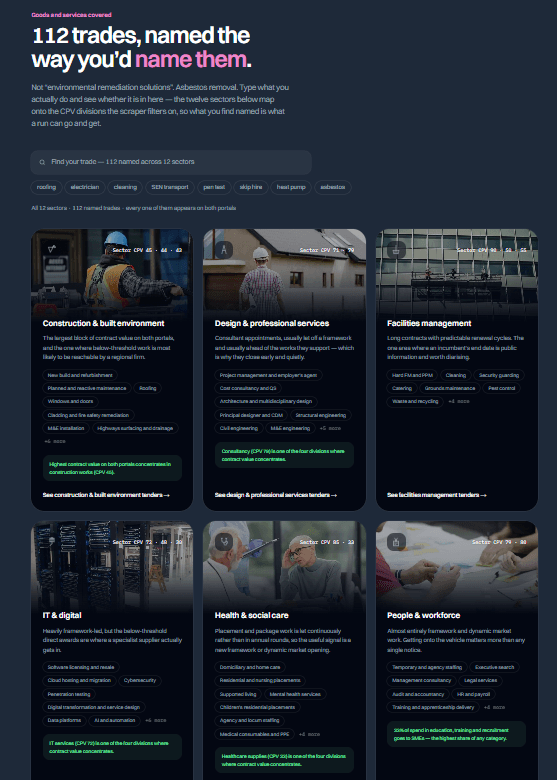Click the Health & social care stethoscope icon
The height and width of the screenshot is (780, 557).
(x=224, y=541)
